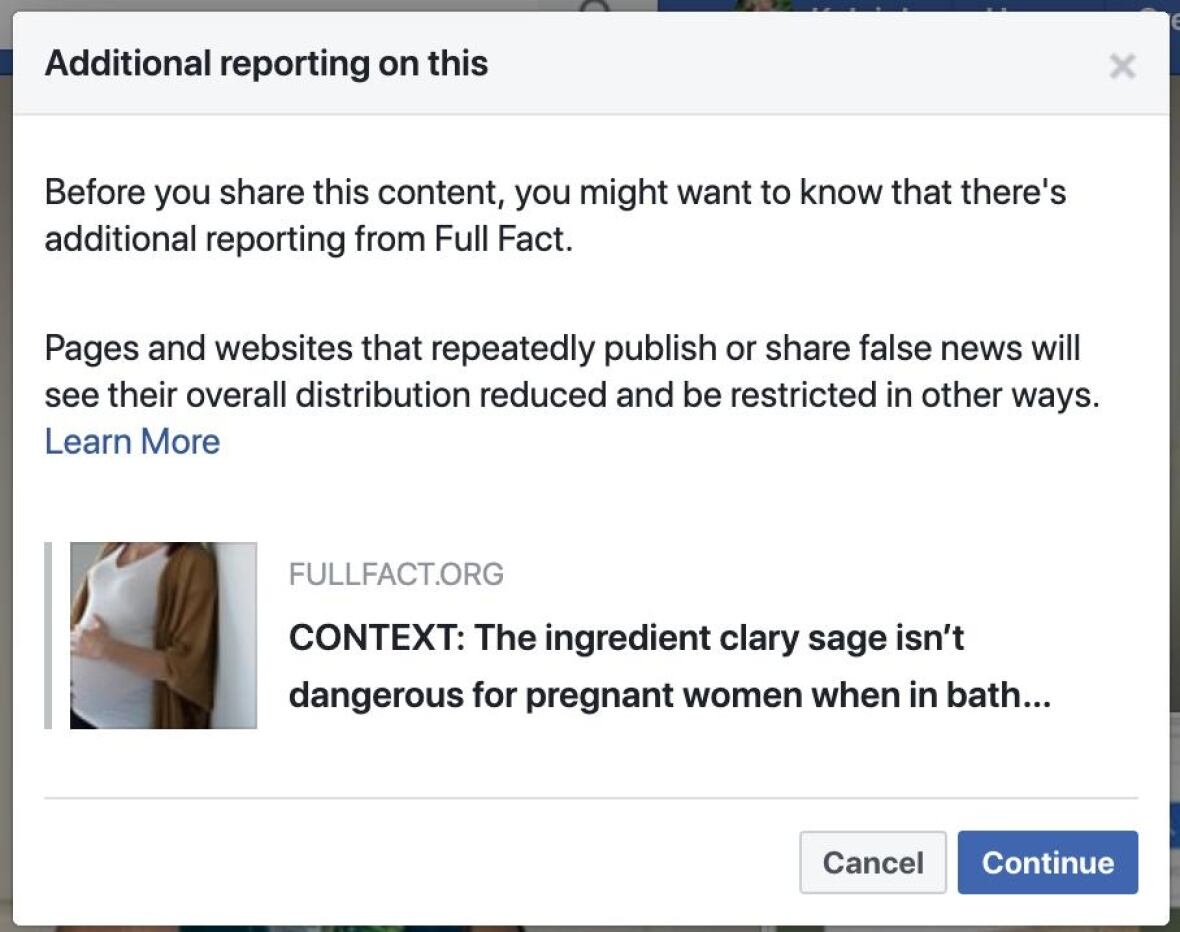Click the dialog title Additional reporting on this

point(265,62)
